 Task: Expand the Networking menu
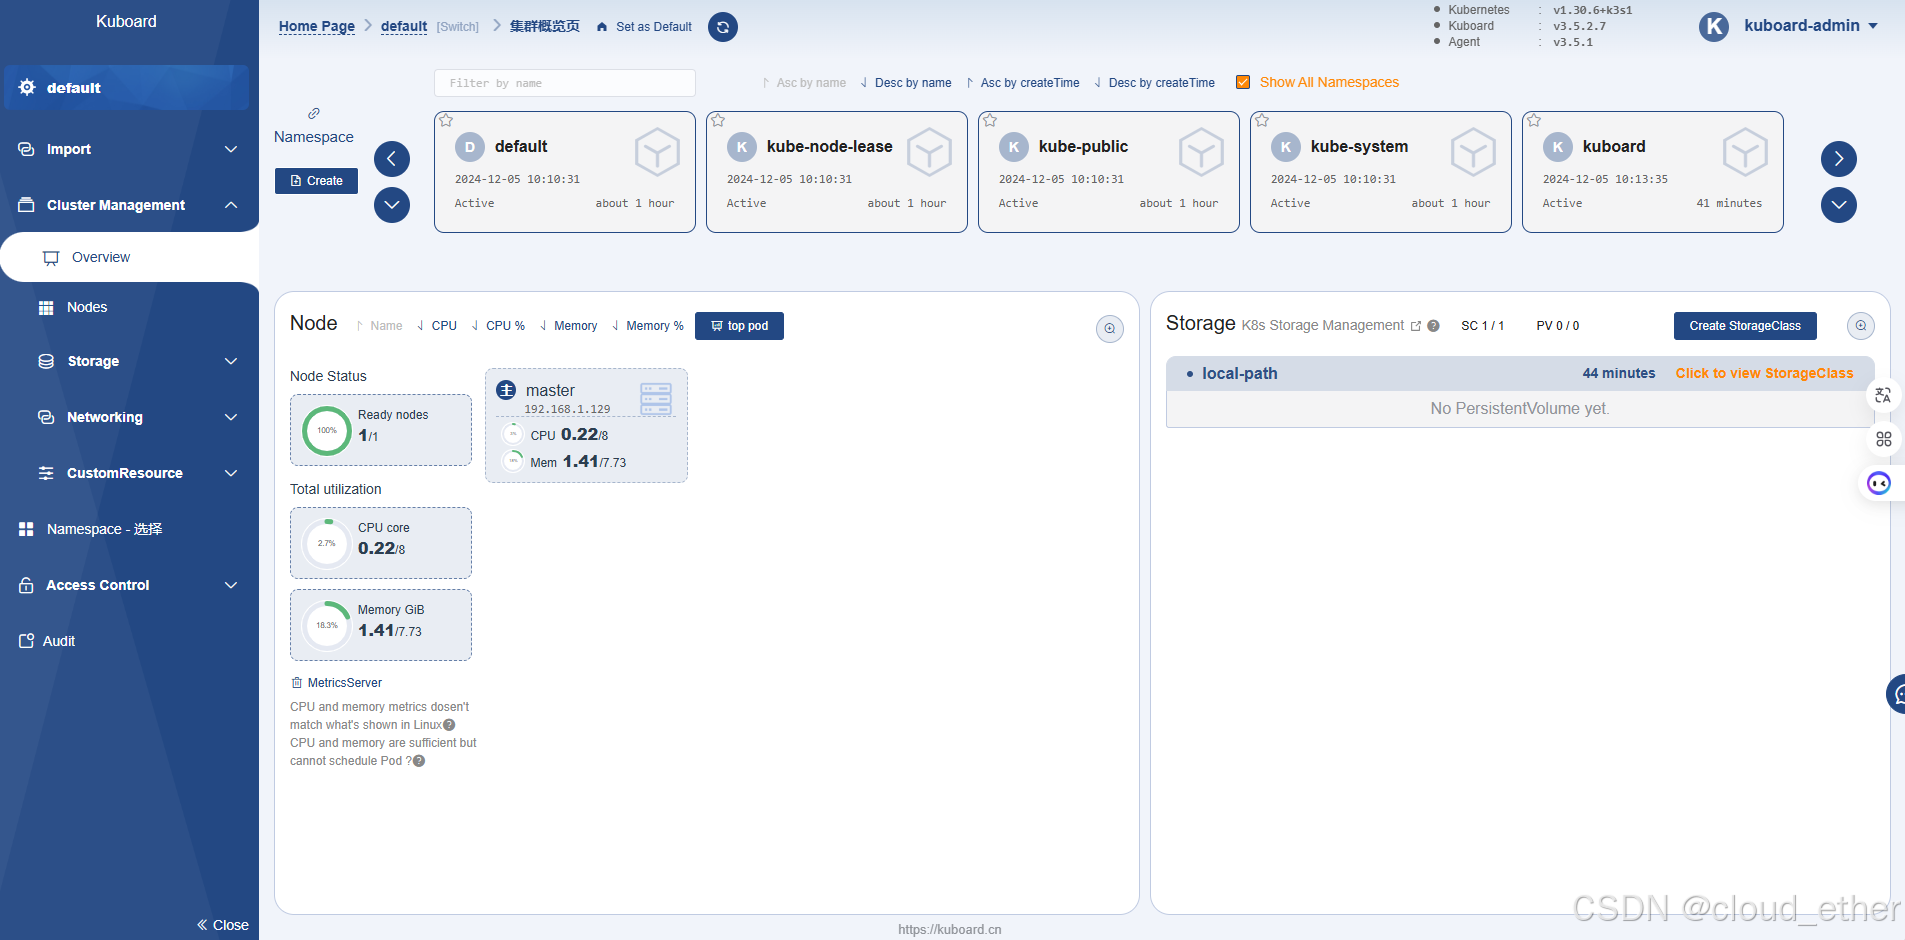[x=129, y=417]
